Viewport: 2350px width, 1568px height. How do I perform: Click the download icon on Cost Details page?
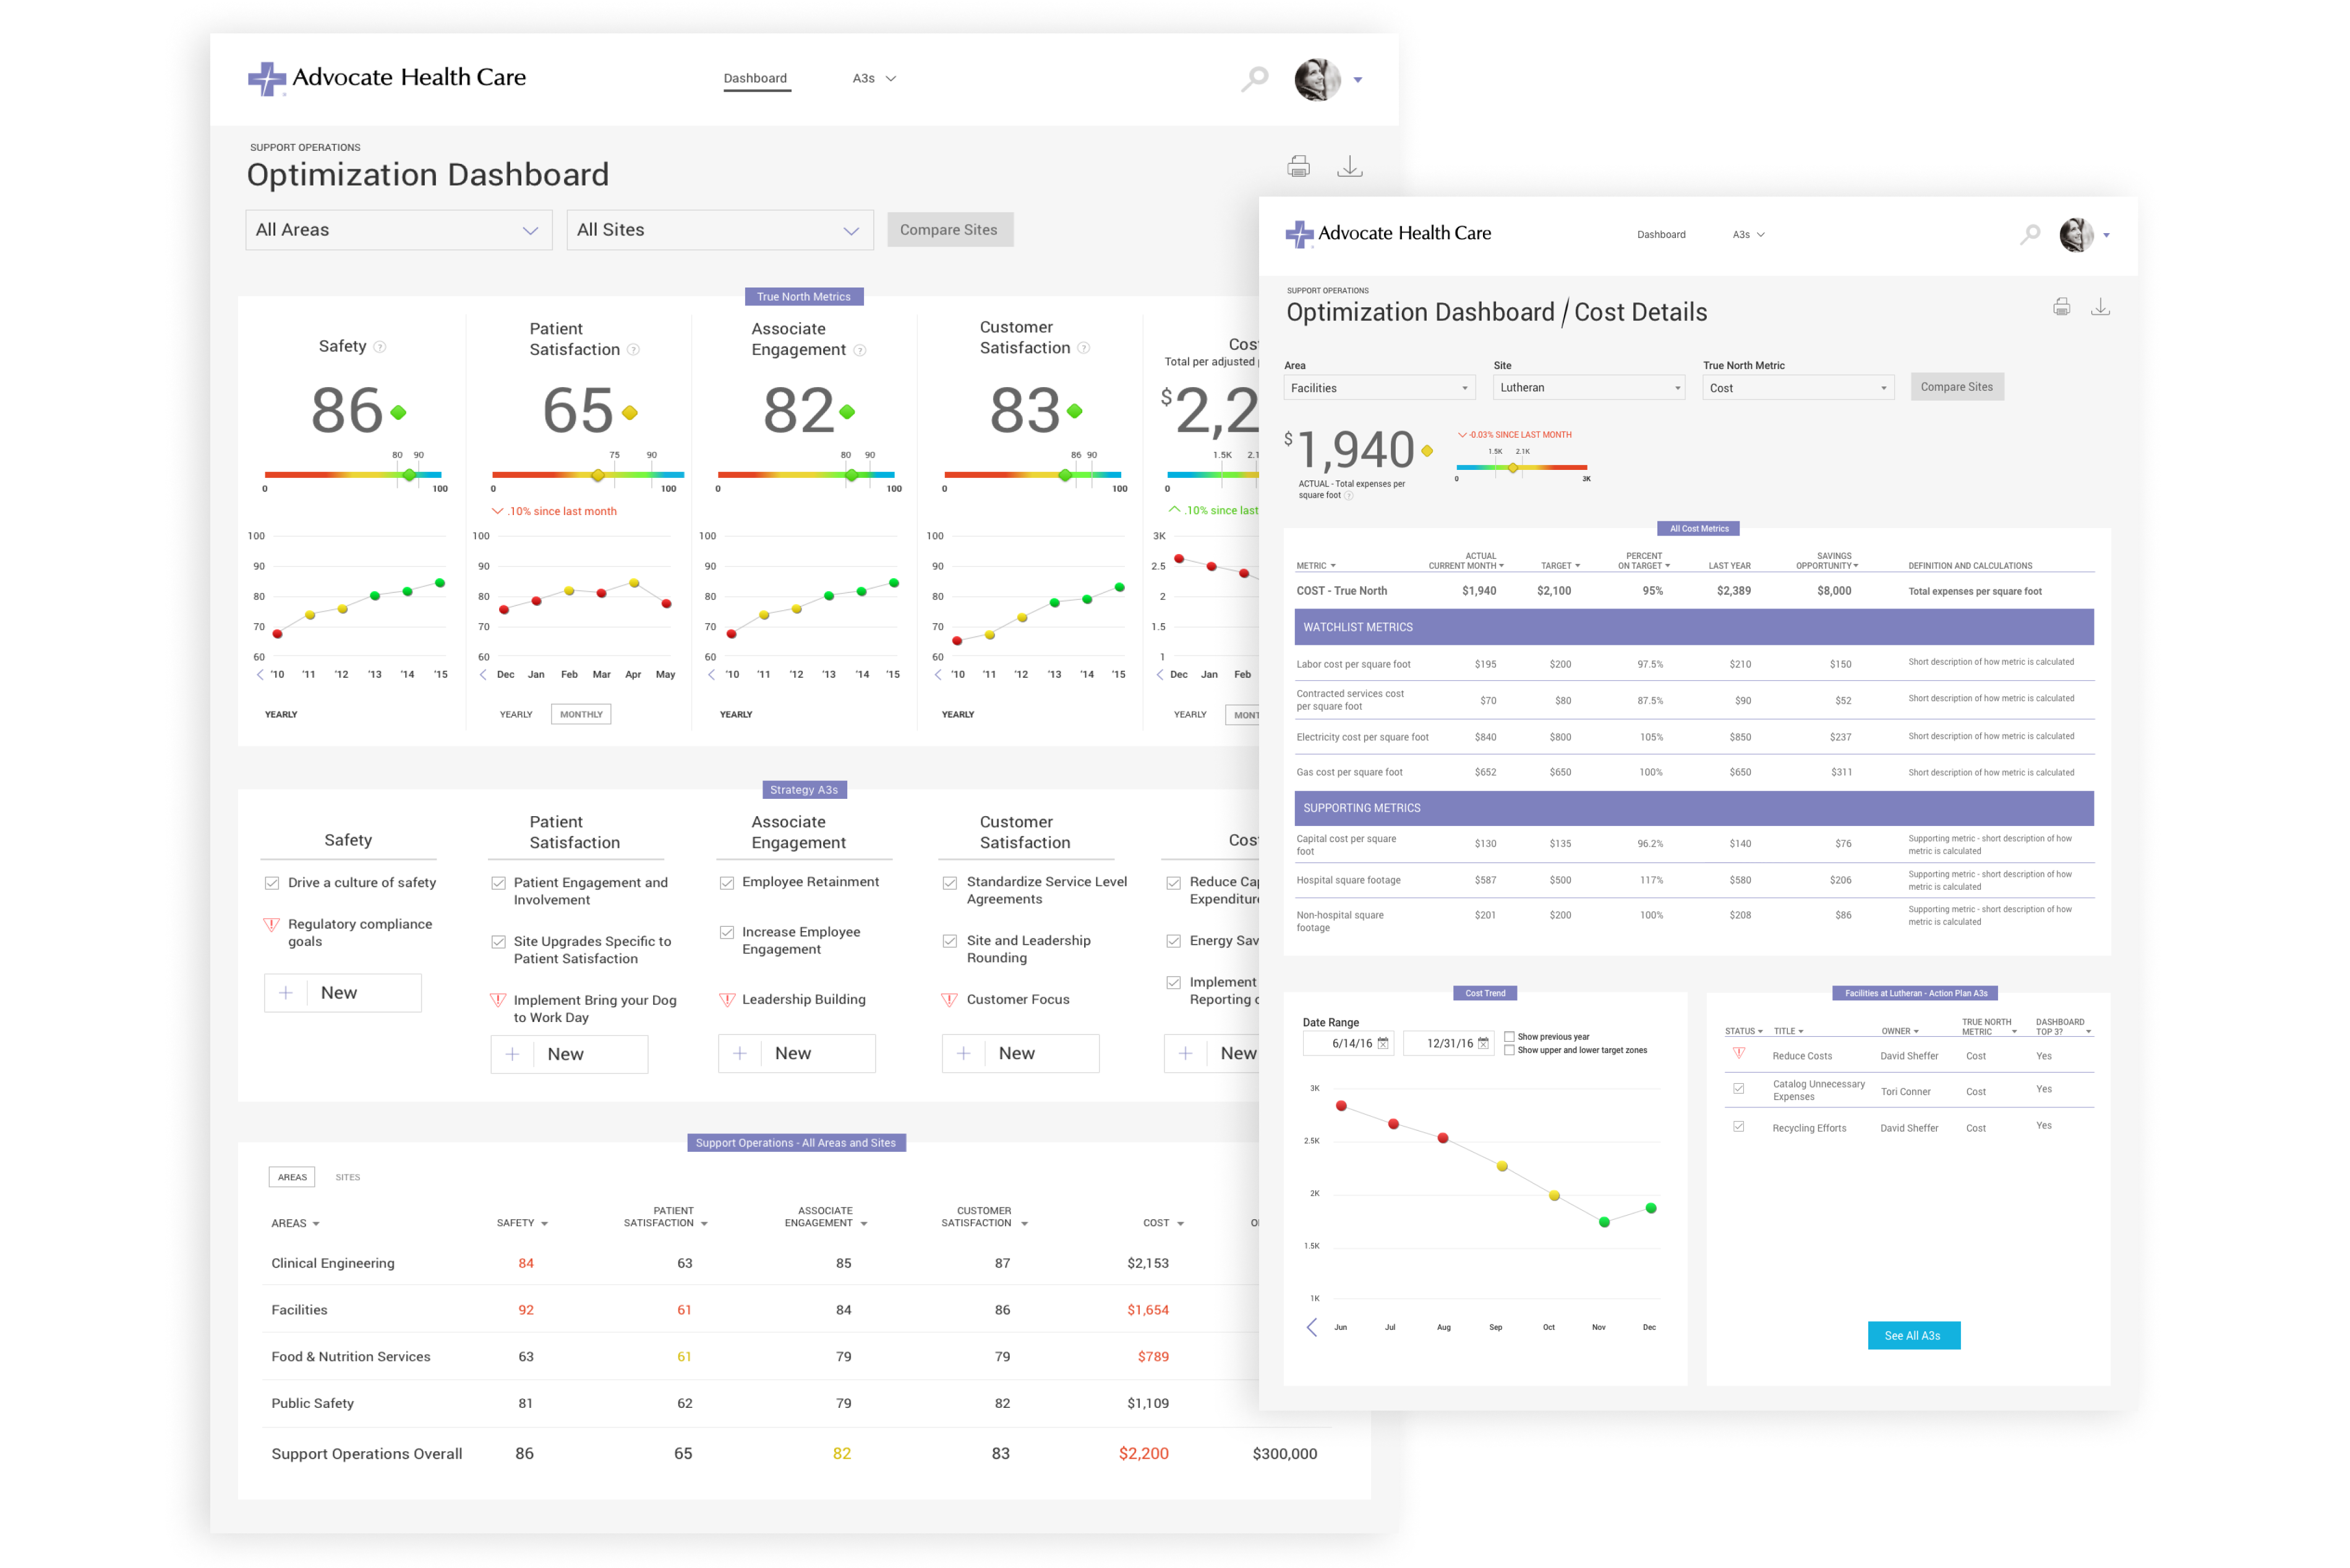[2100, 307]
